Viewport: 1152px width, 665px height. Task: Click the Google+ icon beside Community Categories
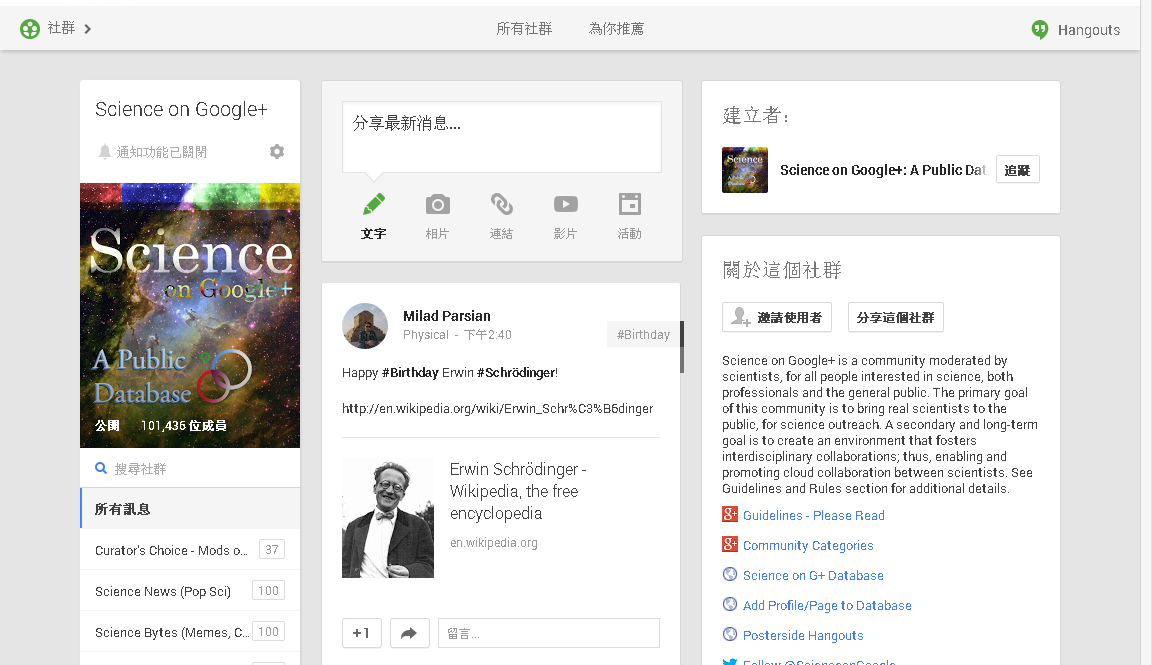pyautogui.click(x=730, y=544)
